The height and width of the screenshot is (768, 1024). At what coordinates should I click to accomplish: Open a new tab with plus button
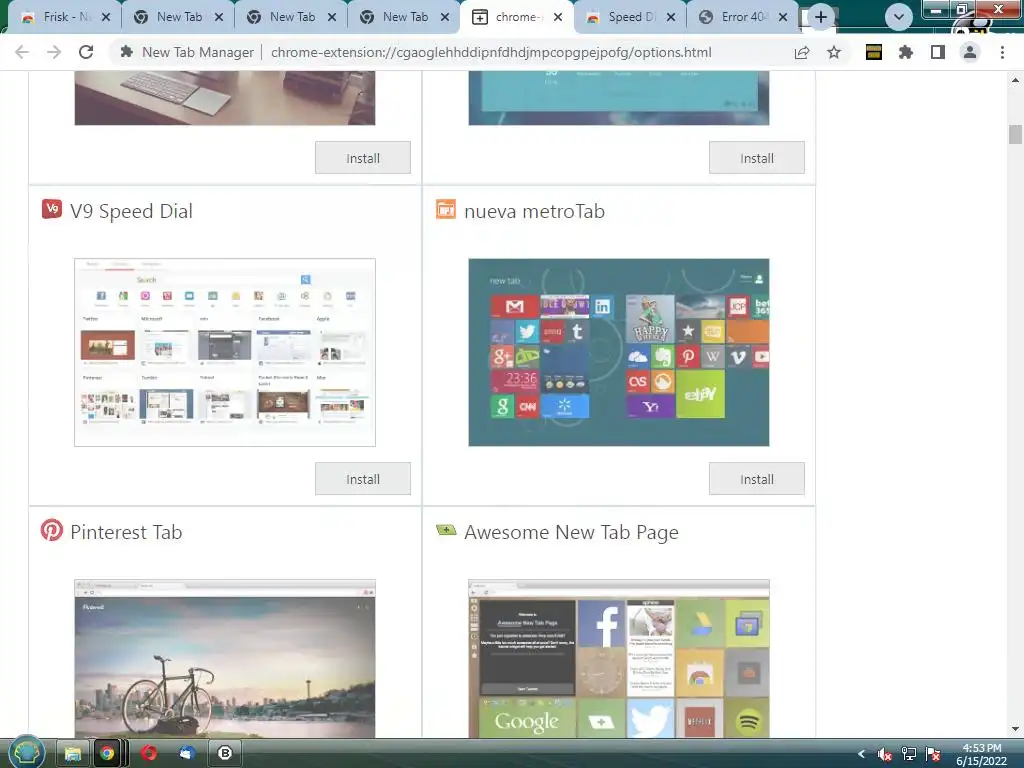tap(821, 17)
